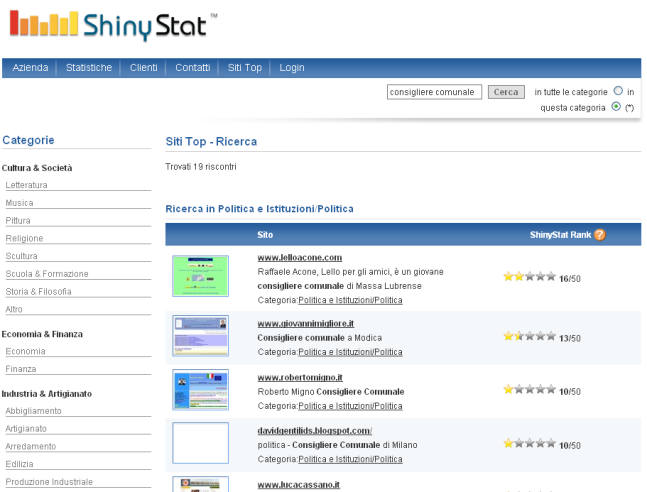The height and width of the screenshot is (492, 647).
Task: Select Artigianato subcategory link
Action: coord(26,428)
